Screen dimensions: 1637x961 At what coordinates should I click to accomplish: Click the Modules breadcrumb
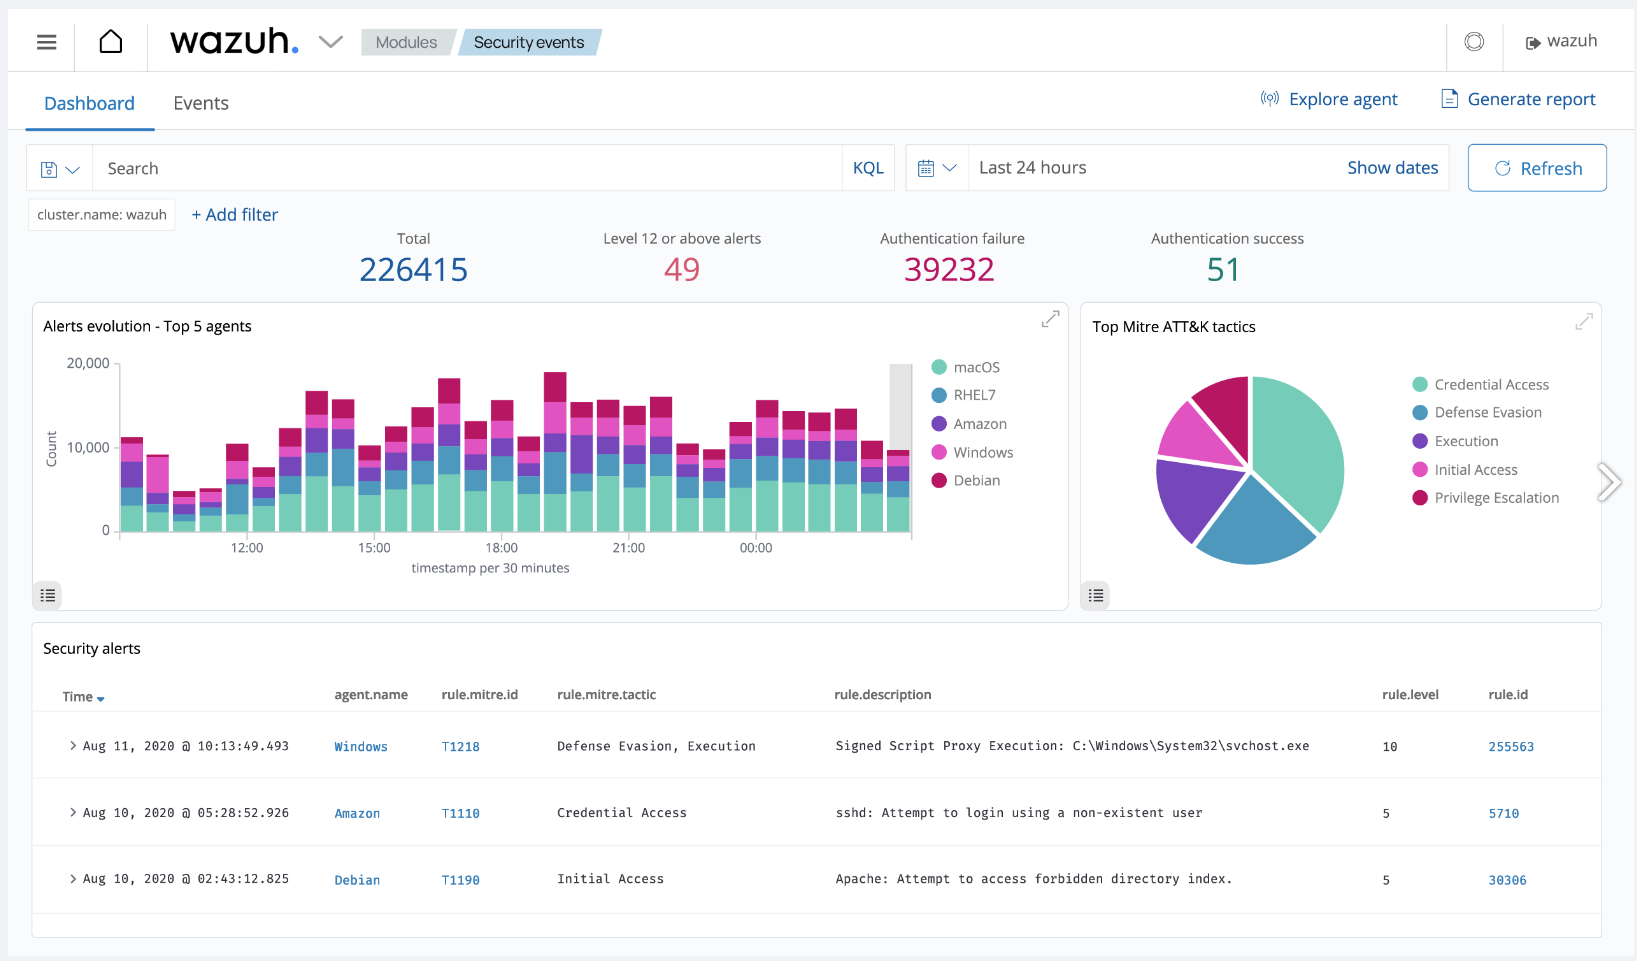(x=406, y=42)
